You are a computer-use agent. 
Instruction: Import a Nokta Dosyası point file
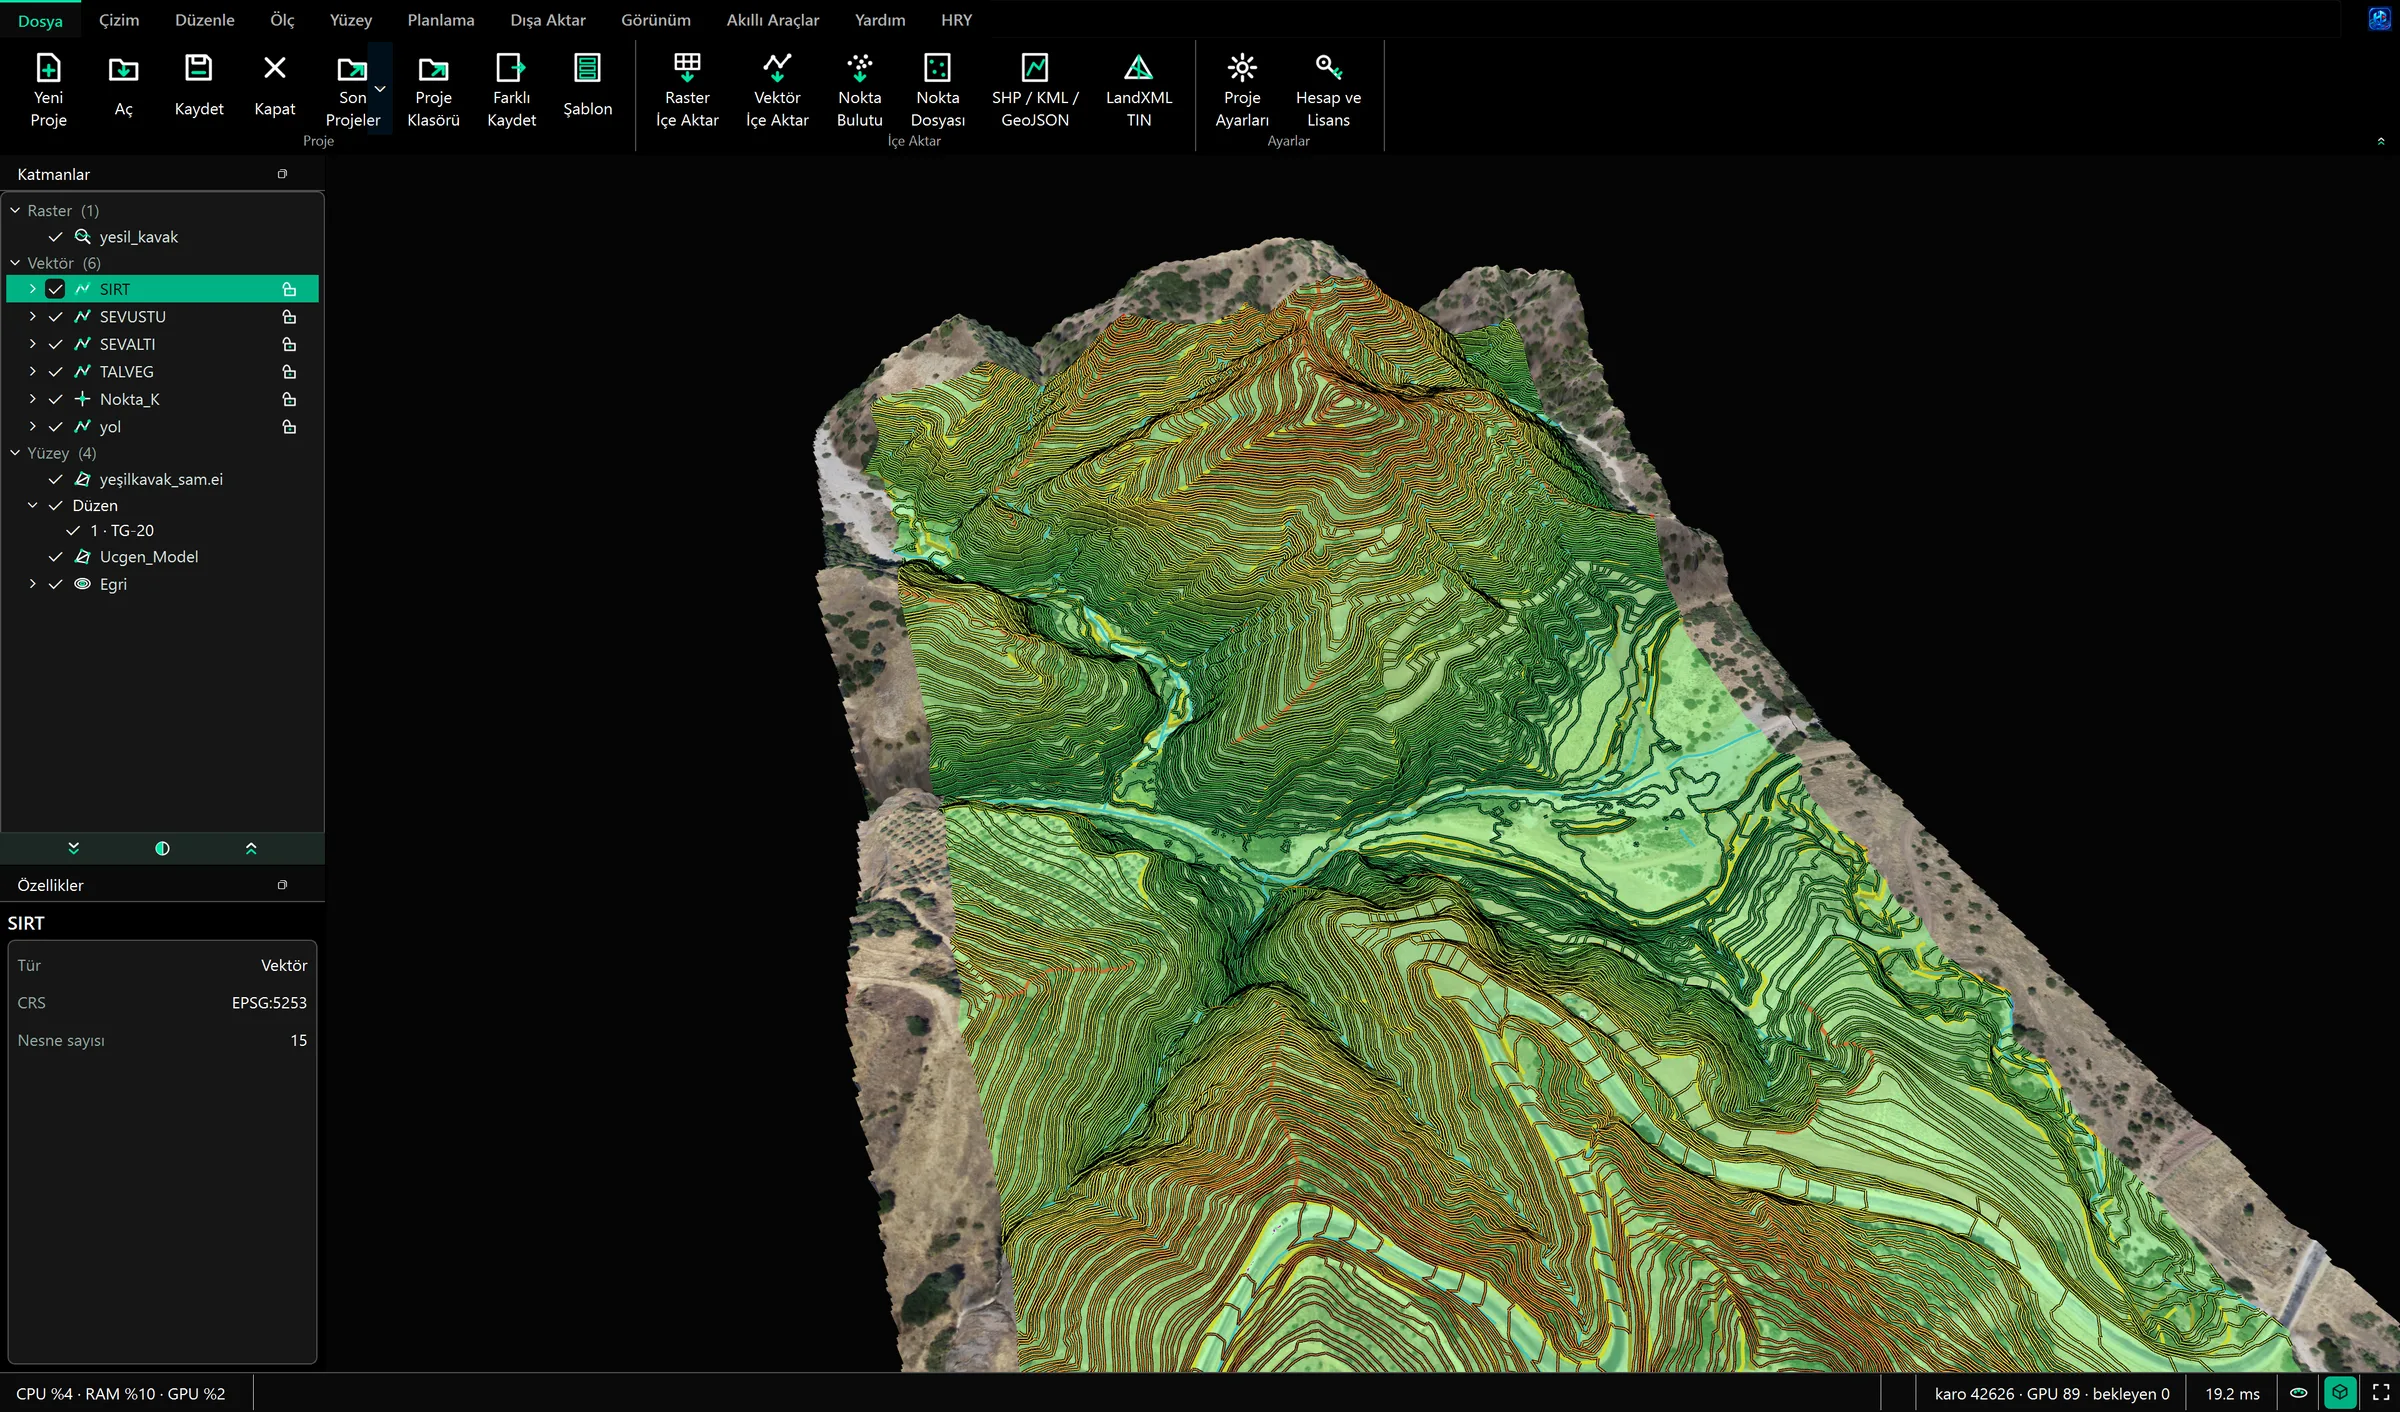pos(937,90)
